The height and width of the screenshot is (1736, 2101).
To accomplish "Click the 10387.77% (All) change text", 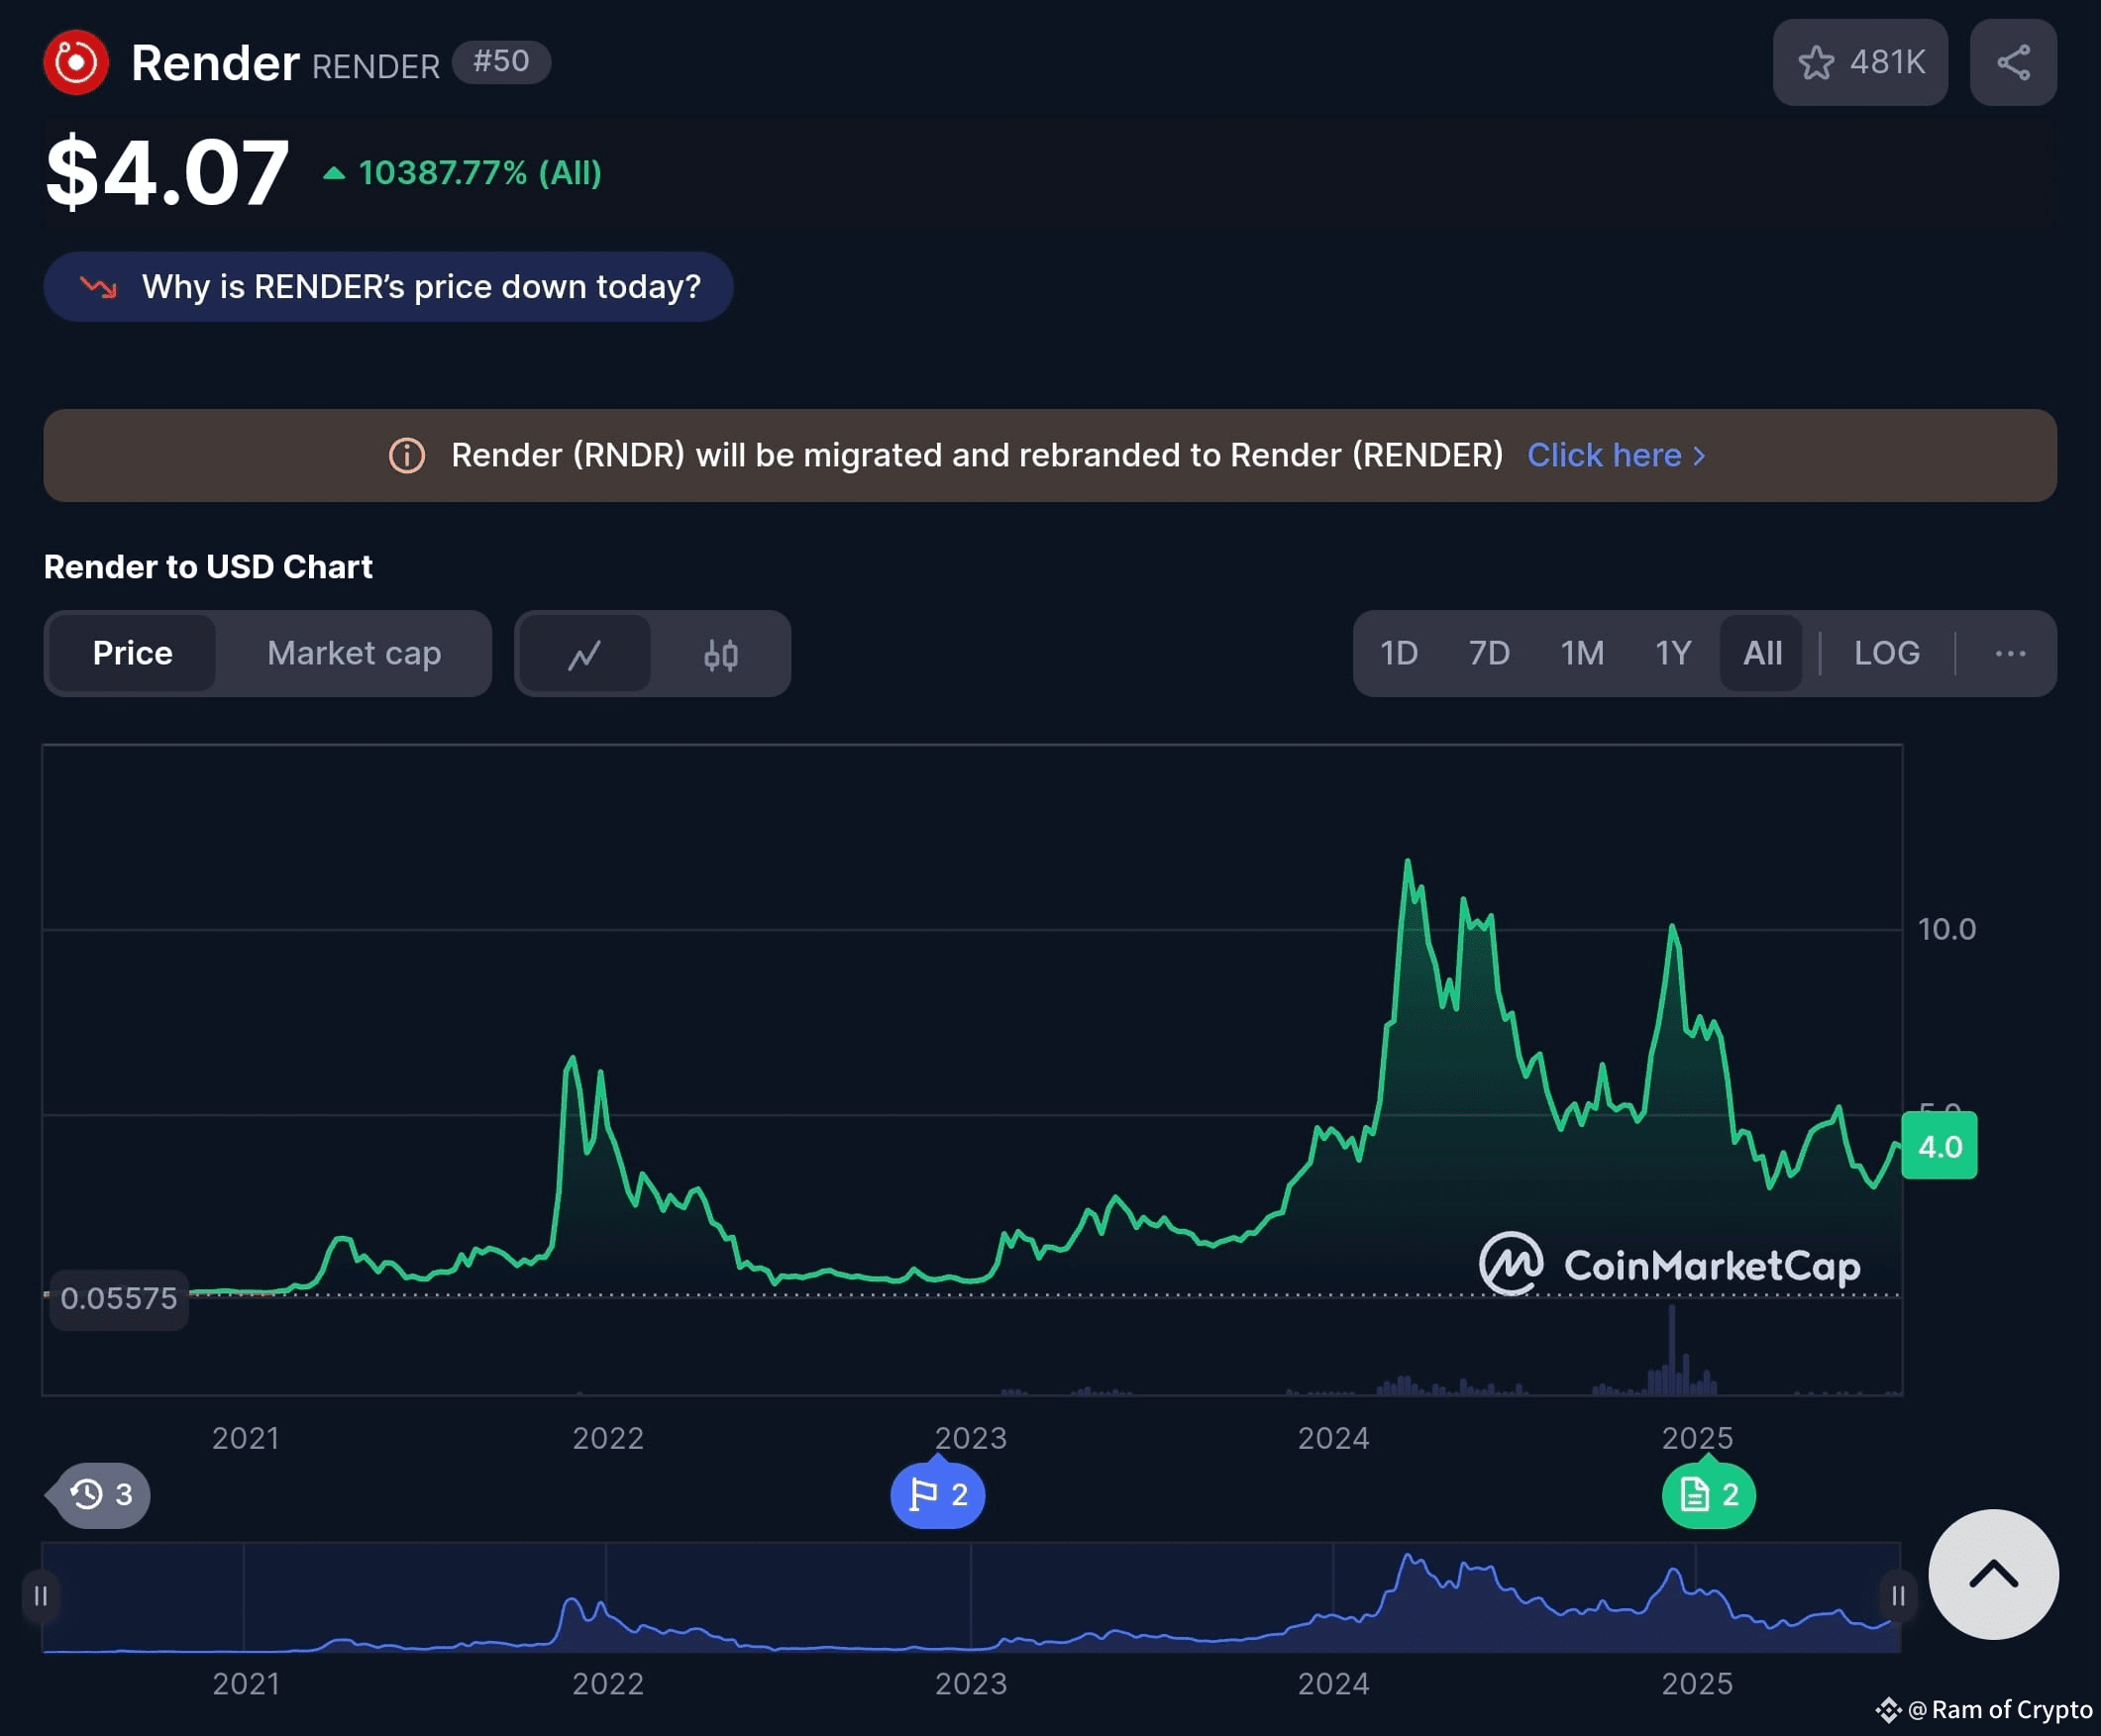I will pyautogui.click(x=480, y=173).
